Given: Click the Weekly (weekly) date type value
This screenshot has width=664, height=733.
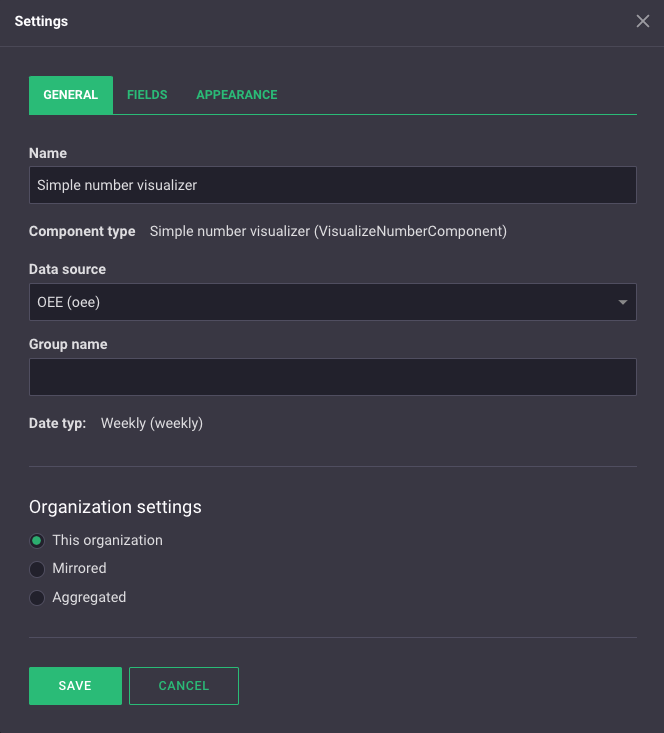Looking at the screenshot, I should tap(152, 424).
